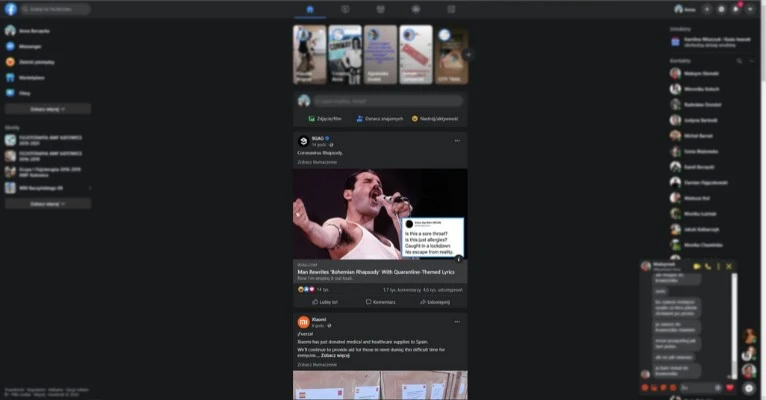Expand the account dropdown arrow
Image resolution: width=766 pixels, height=400 pixels.
(x=750, y=9)
